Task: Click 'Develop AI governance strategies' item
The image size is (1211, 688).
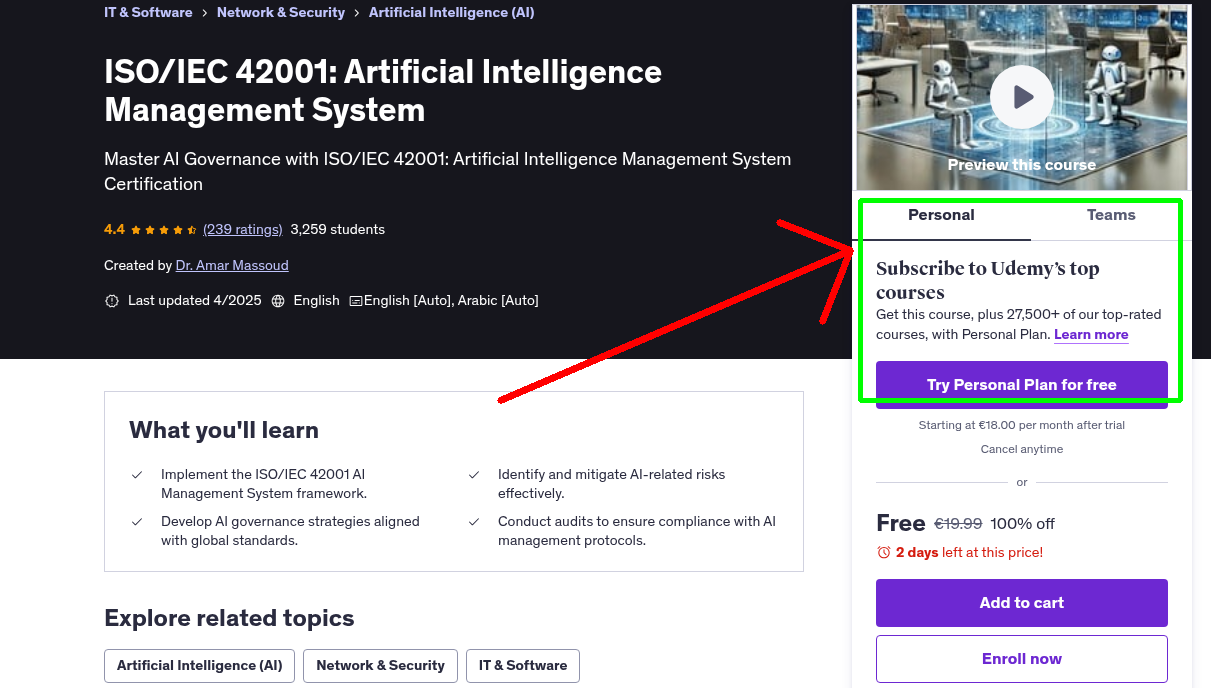Action: tap(290, 531)
